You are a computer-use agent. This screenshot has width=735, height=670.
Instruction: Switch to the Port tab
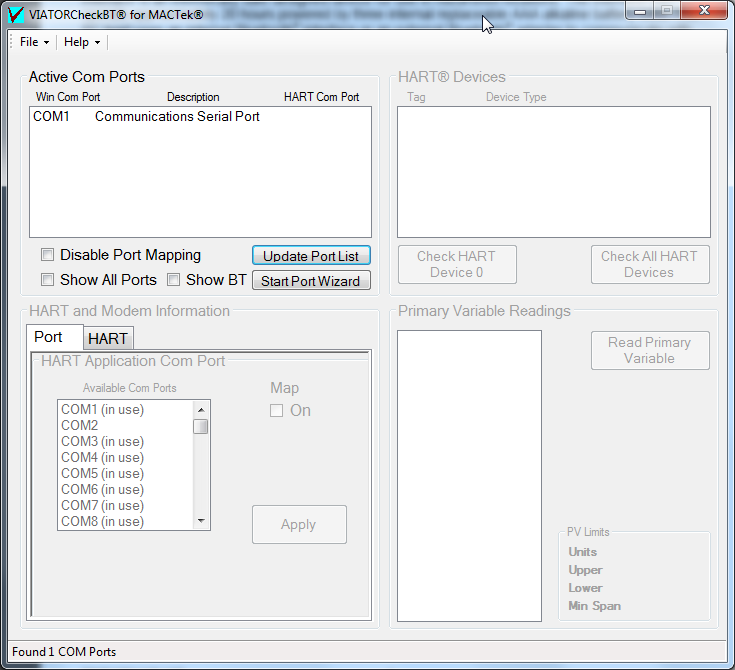[x=54, y=337]
